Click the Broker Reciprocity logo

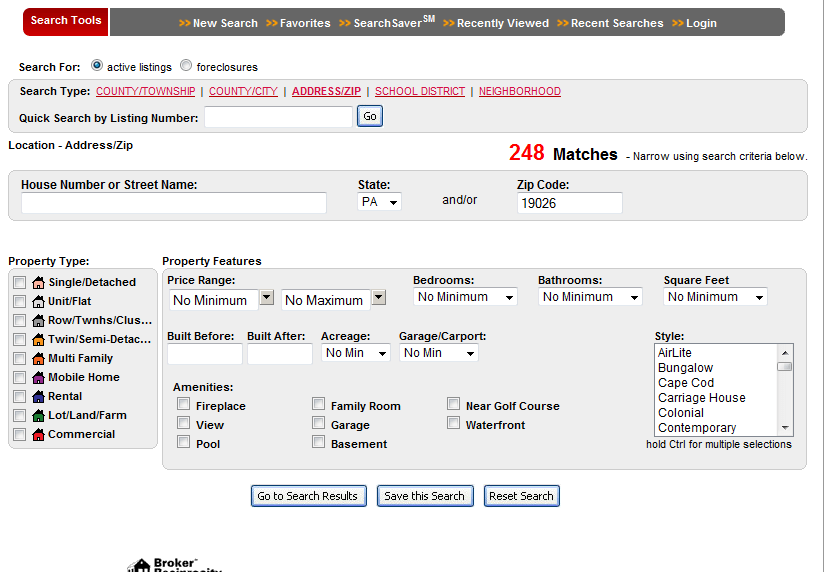(x=175, y=565)
